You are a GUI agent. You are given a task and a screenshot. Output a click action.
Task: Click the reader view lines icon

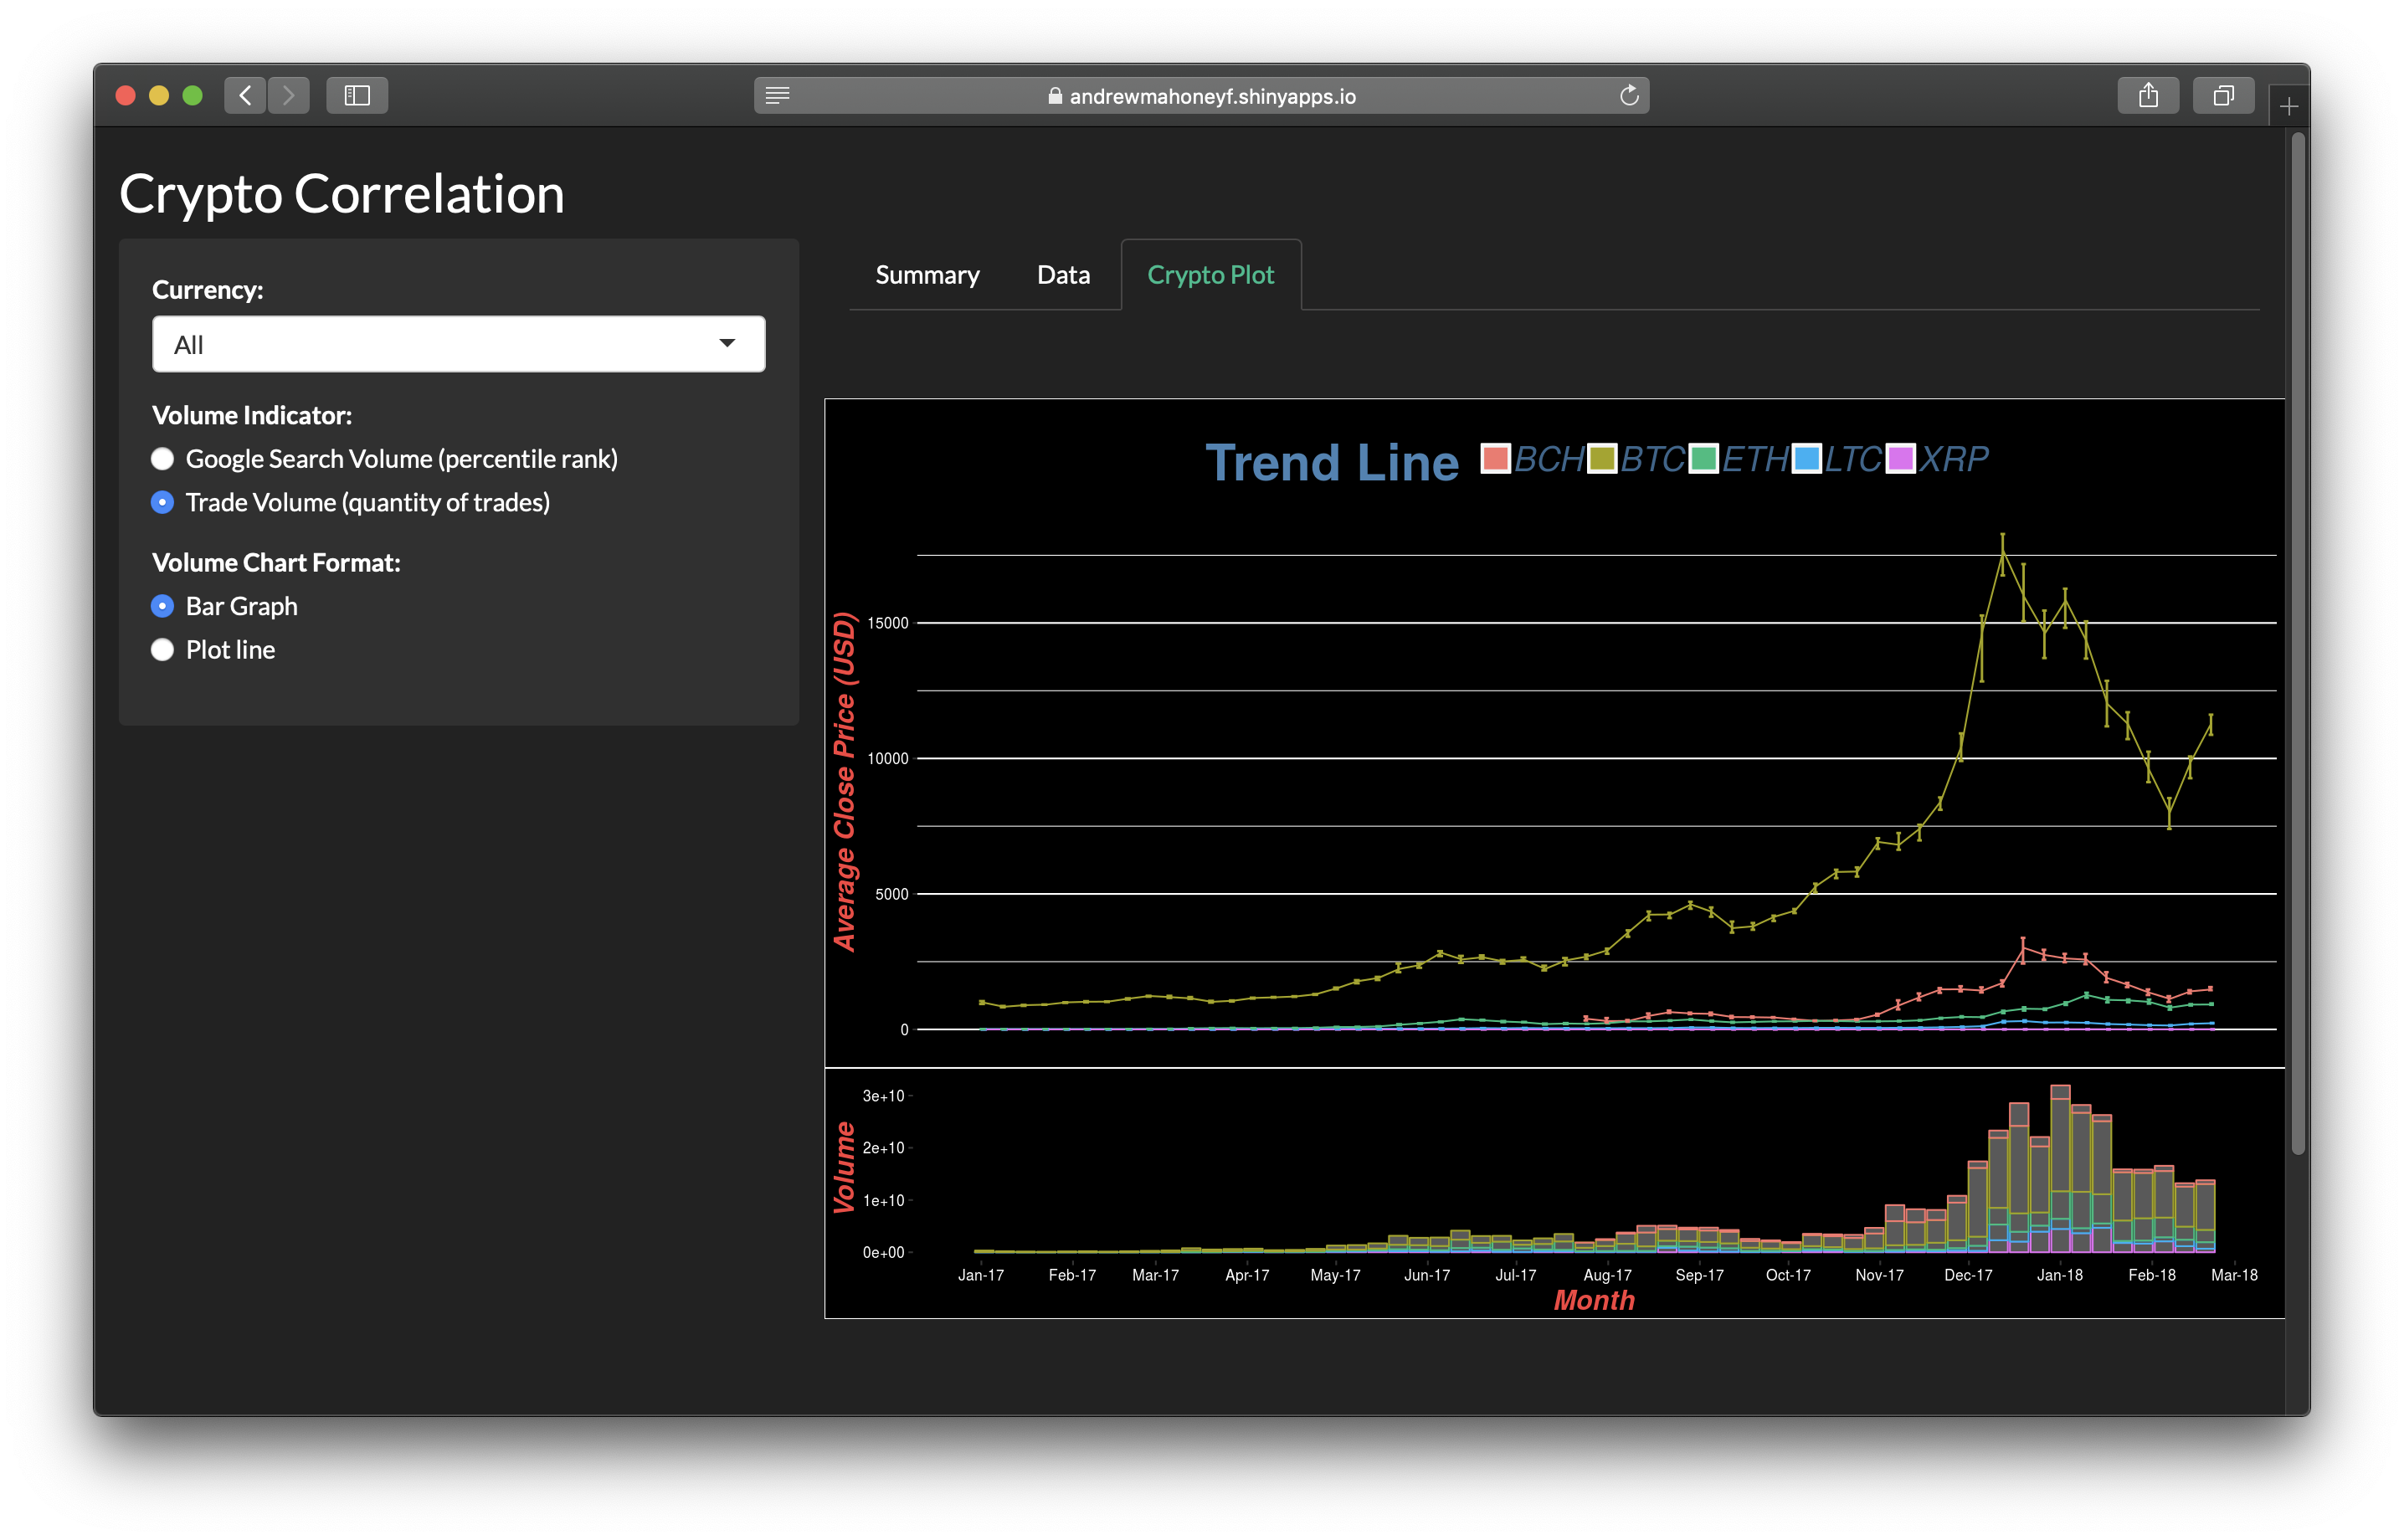(777, 96)
